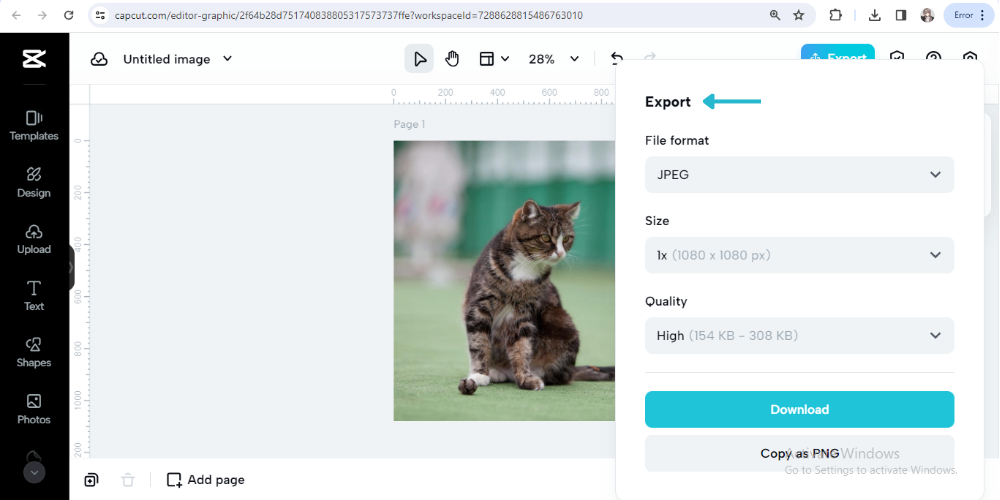Click the duplicate page icon
Viewport: 1000px width, 500px height.
[91, 480]
